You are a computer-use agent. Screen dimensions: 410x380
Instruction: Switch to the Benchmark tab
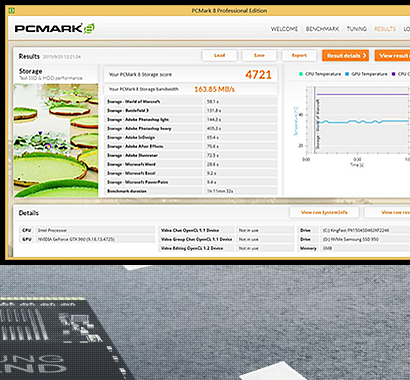click(x=322, y=29)
